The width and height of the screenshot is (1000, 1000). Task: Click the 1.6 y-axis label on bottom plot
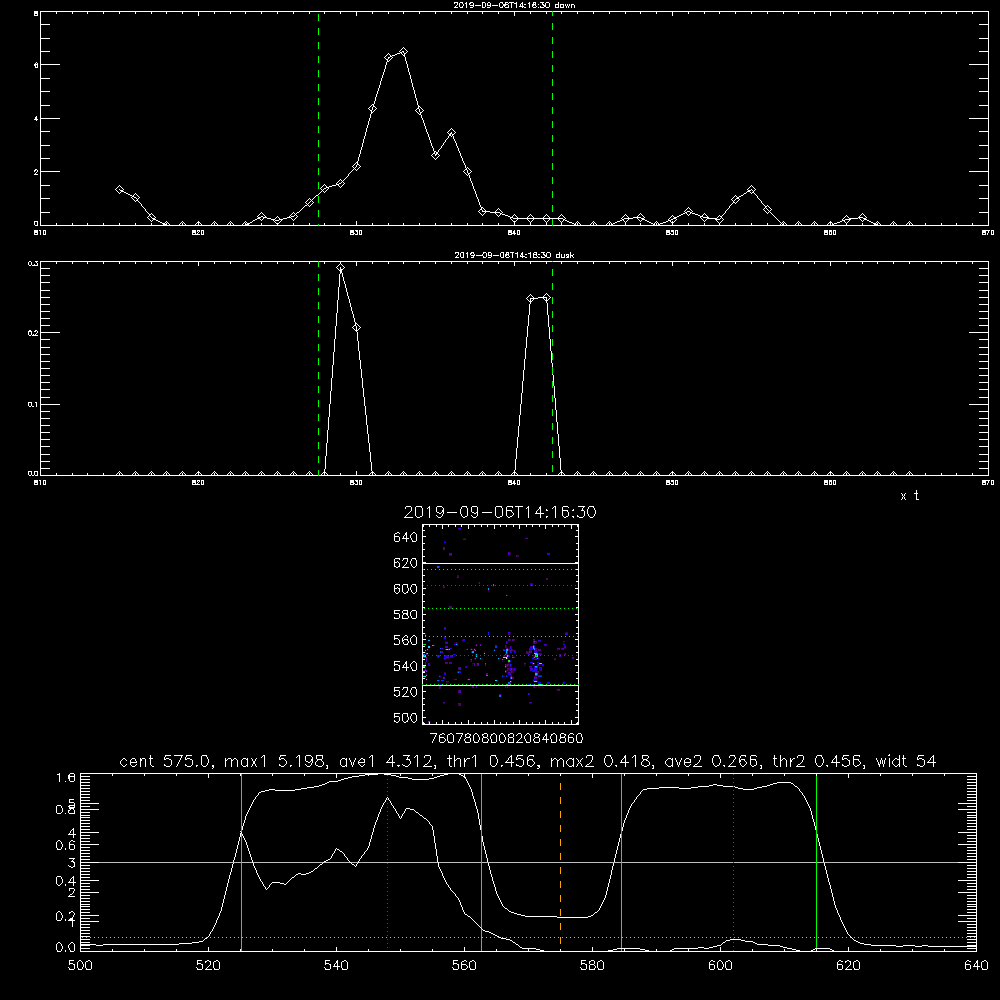click(66, 777)
